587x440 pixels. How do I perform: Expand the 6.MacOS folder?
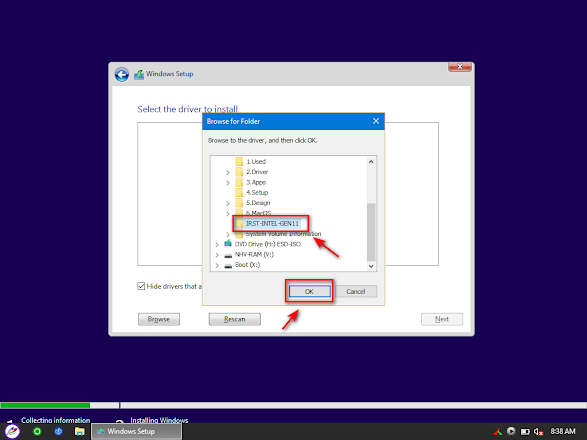[x=228, y=214]
